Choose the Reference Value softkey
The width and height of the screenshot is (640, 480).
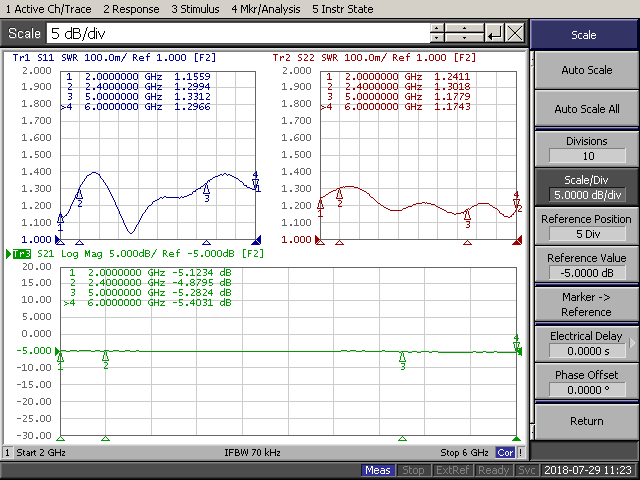(x=587, y=265)
